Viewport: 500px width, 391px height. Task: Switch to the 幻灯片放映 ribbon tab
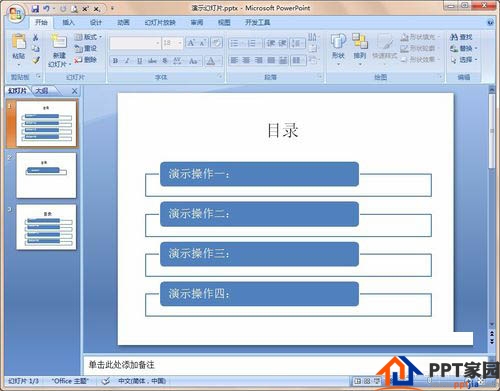[160, 22]
